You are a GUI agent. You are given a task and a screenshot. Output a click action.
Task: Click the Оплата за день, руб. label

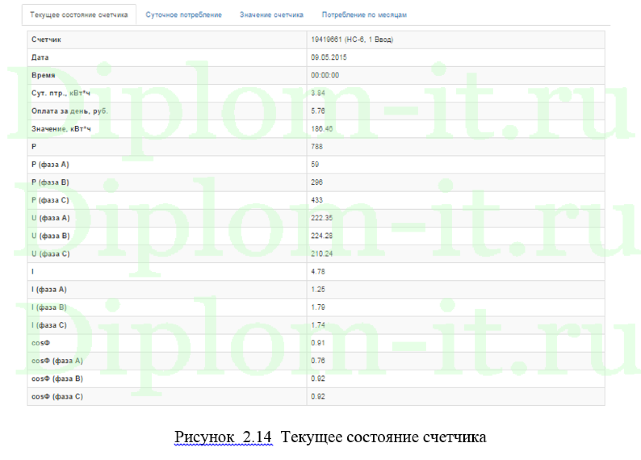tap(69, 111)
